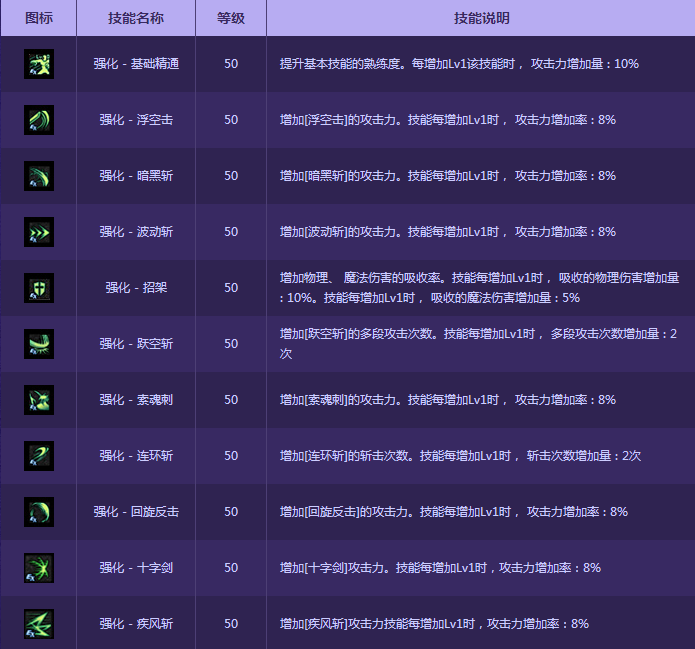695x649 pixels.
Task: Click skill name 强化 - 波动斩
Action: point(136,232)
